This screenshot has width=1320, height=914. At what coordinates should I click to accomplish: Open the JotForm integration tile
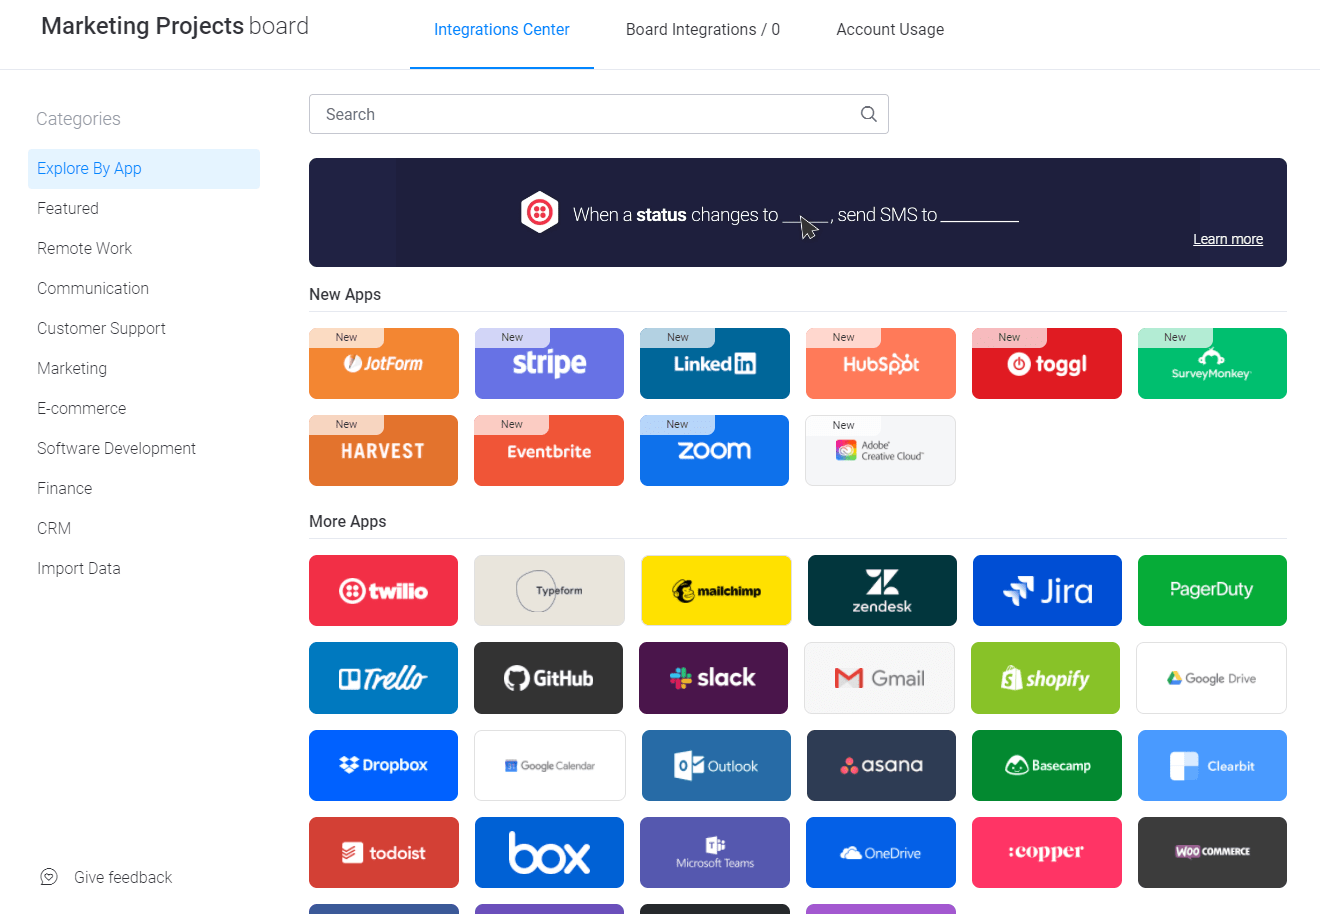[x=384, y=363]
